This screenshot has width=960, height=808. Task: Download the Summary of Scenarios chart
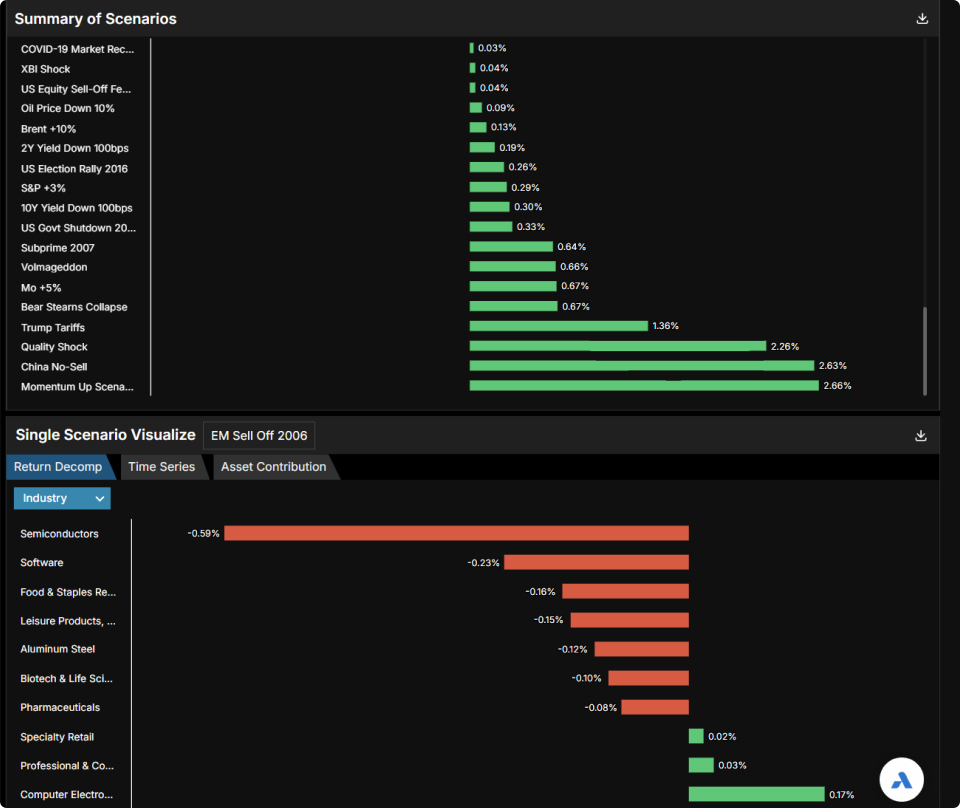922,19
